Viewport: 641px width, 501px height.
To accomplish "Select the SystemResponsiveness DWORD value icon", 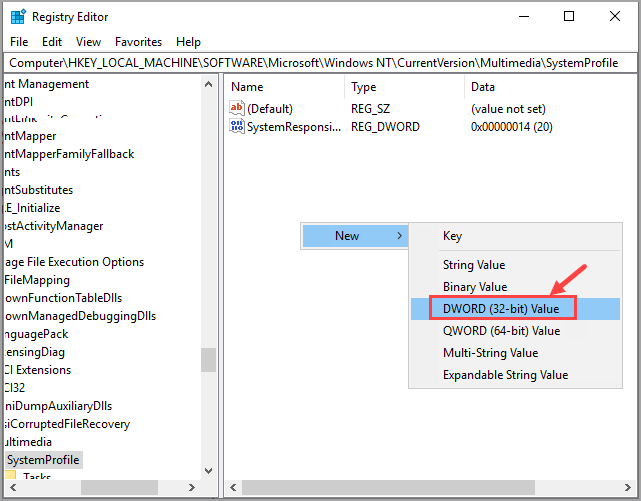I will pyautogui.click(x=237, y=126).
